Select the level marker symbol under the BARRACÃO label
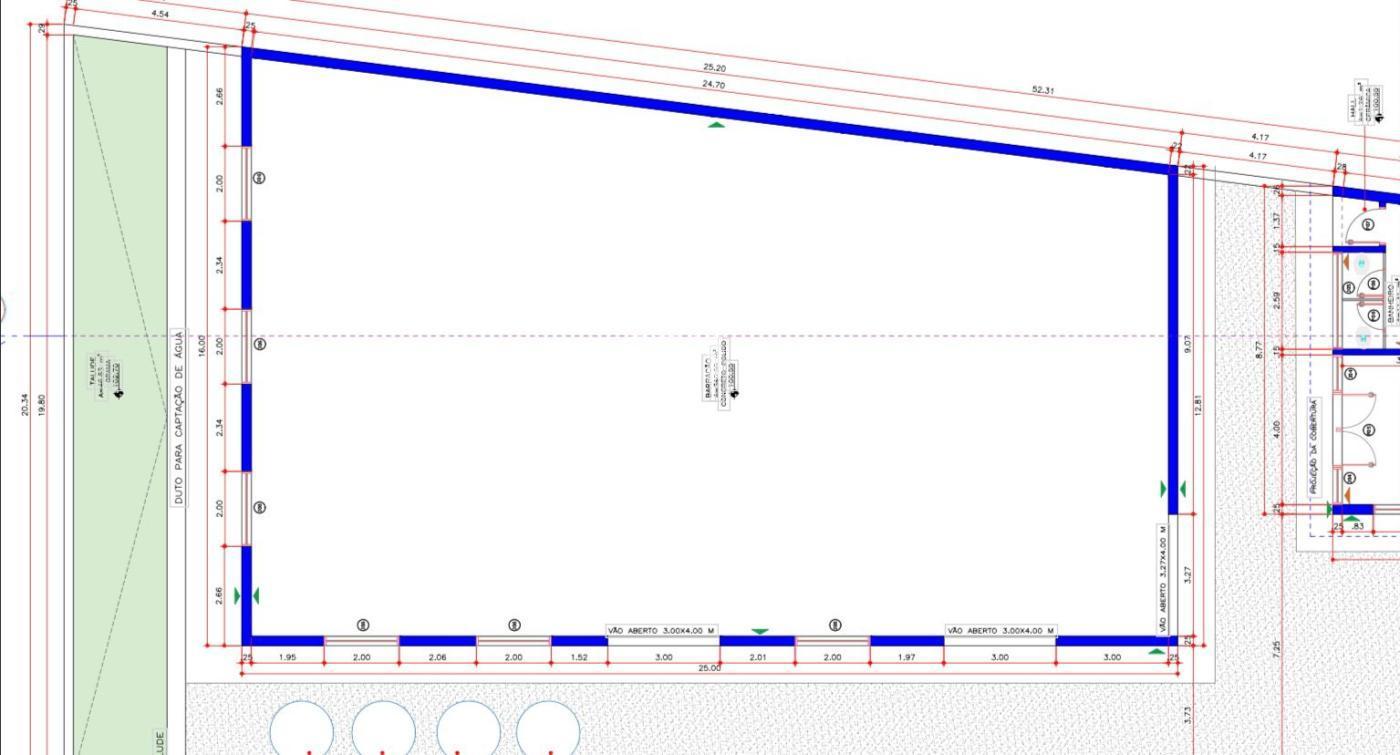 click(x=734, y=392)
